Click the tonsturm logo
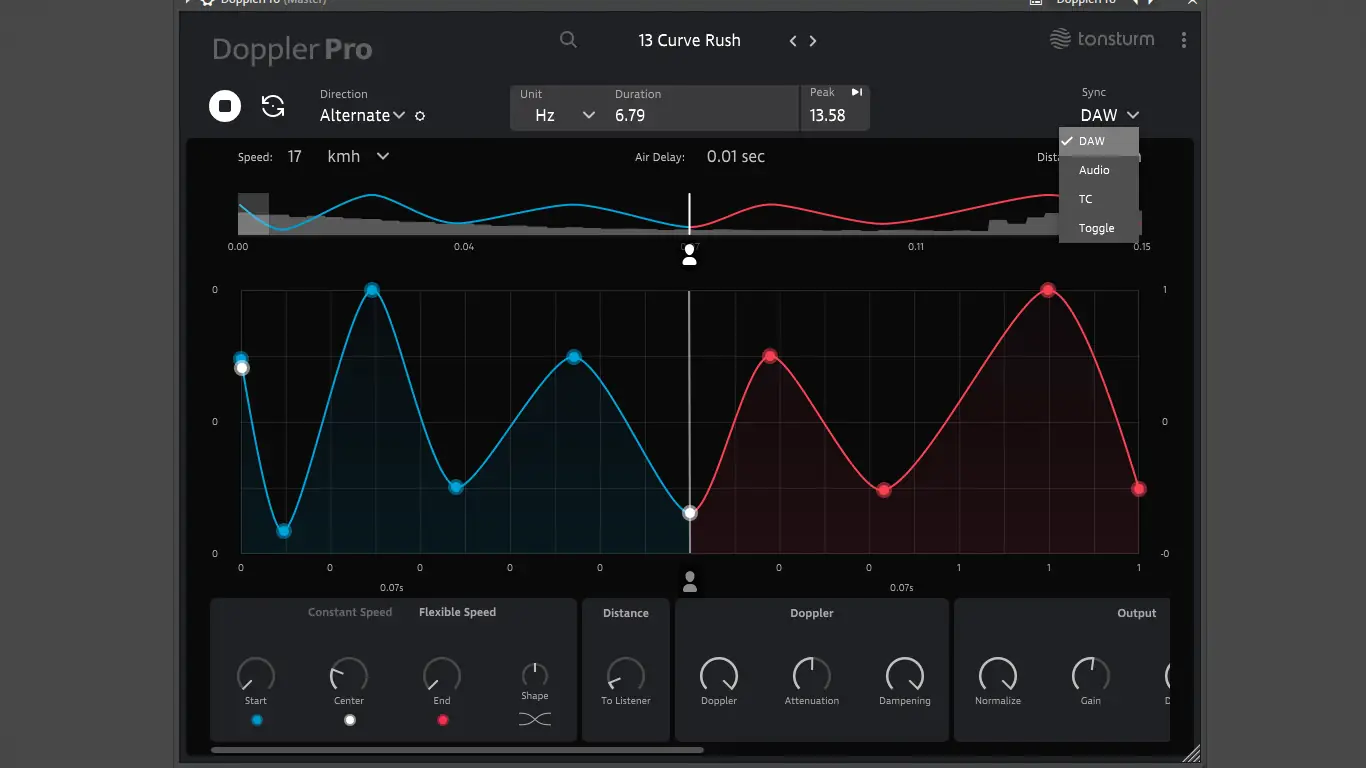Image resolution: width=1366 pixels, height=768 pixels. click(x=1102, y=39)
